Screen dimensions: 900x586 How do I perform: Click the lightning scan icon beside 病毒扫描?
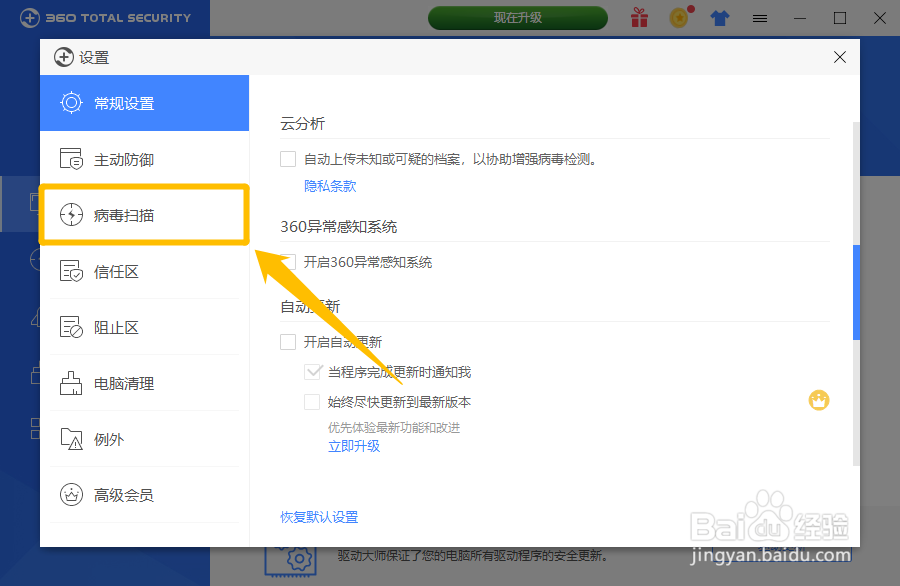[71, 215]
